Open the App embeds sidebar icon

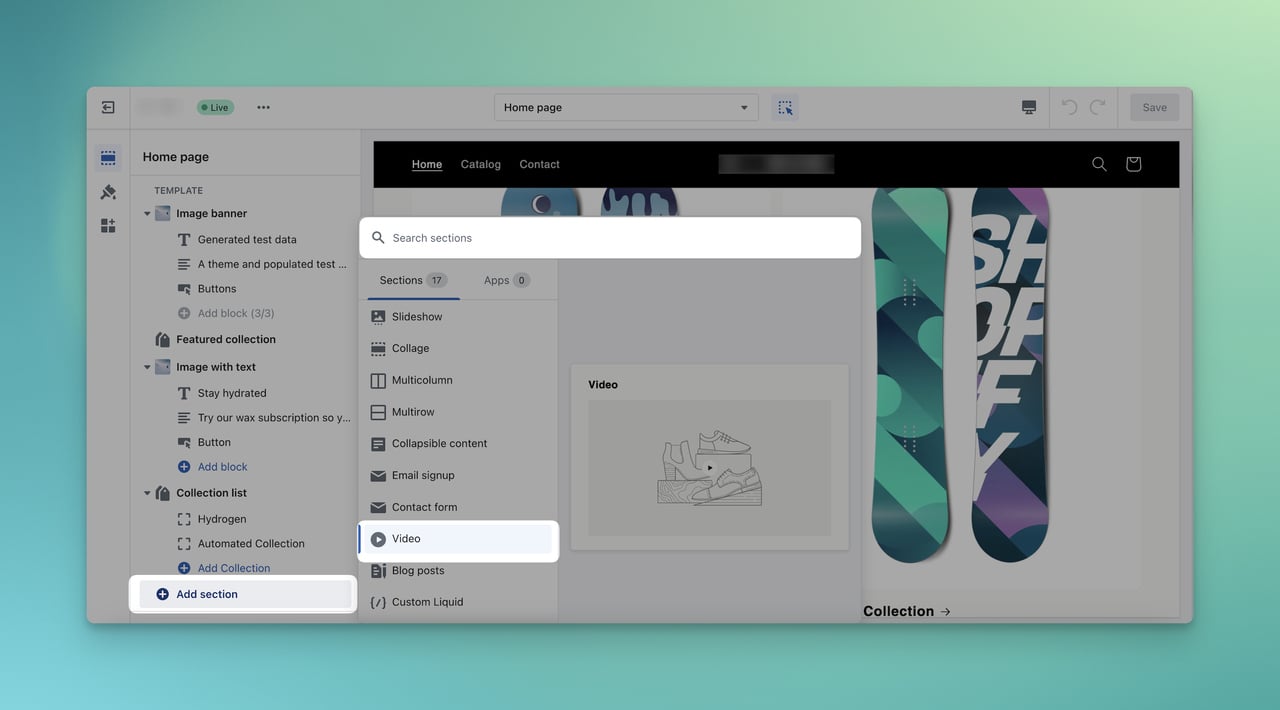click(x=108, y=226)
